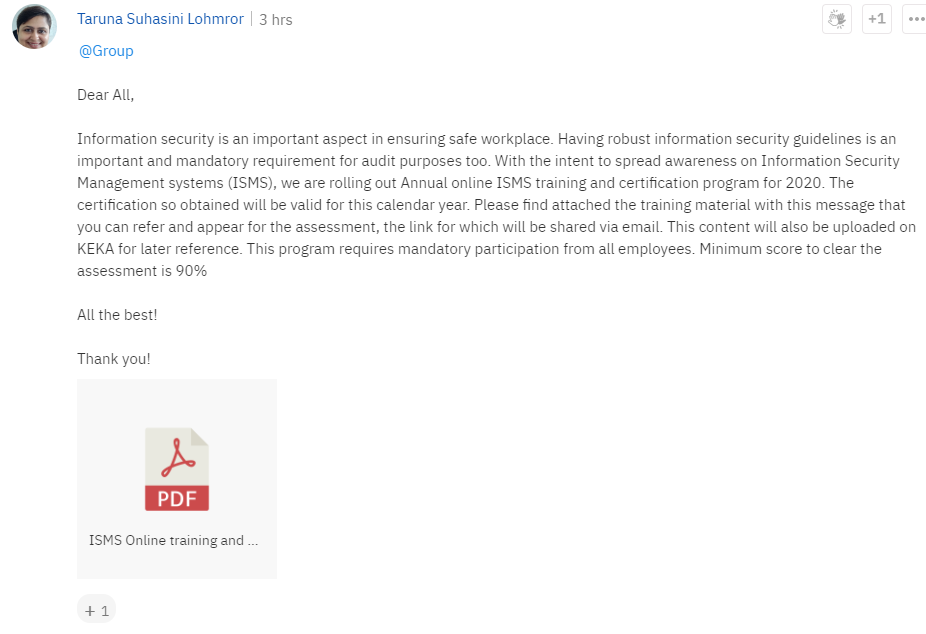Open Taruna's profile picture avatar
This screenshot has height=634, width=926.
pyautogui.click(x=34, y=26)
